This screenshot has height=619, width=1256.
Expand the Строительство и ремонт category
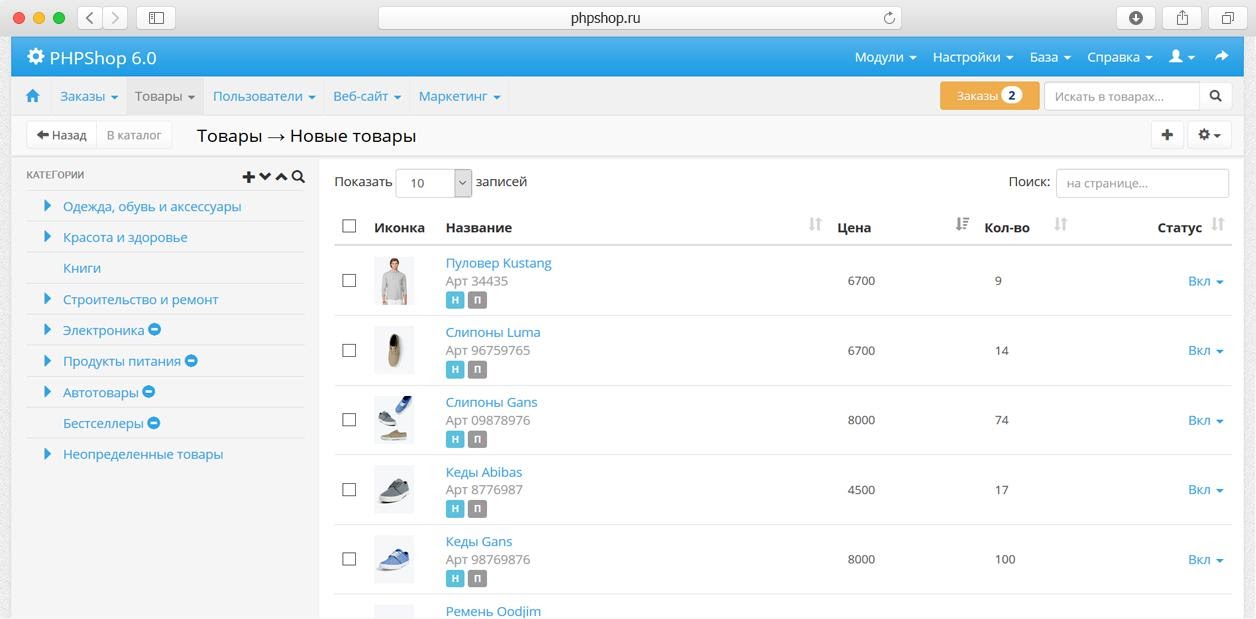[x=47, y=299]
